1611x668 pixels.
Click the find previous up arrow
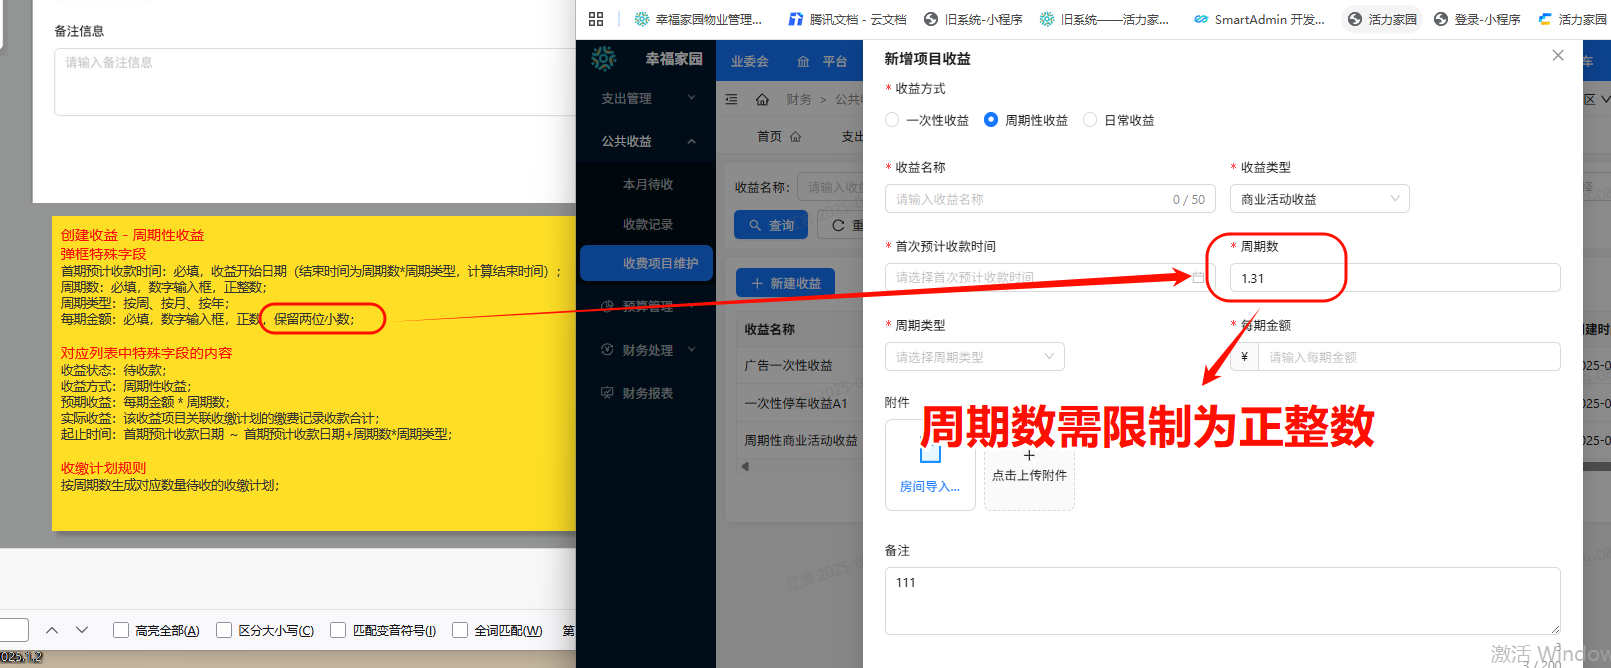tap(52, 630)
